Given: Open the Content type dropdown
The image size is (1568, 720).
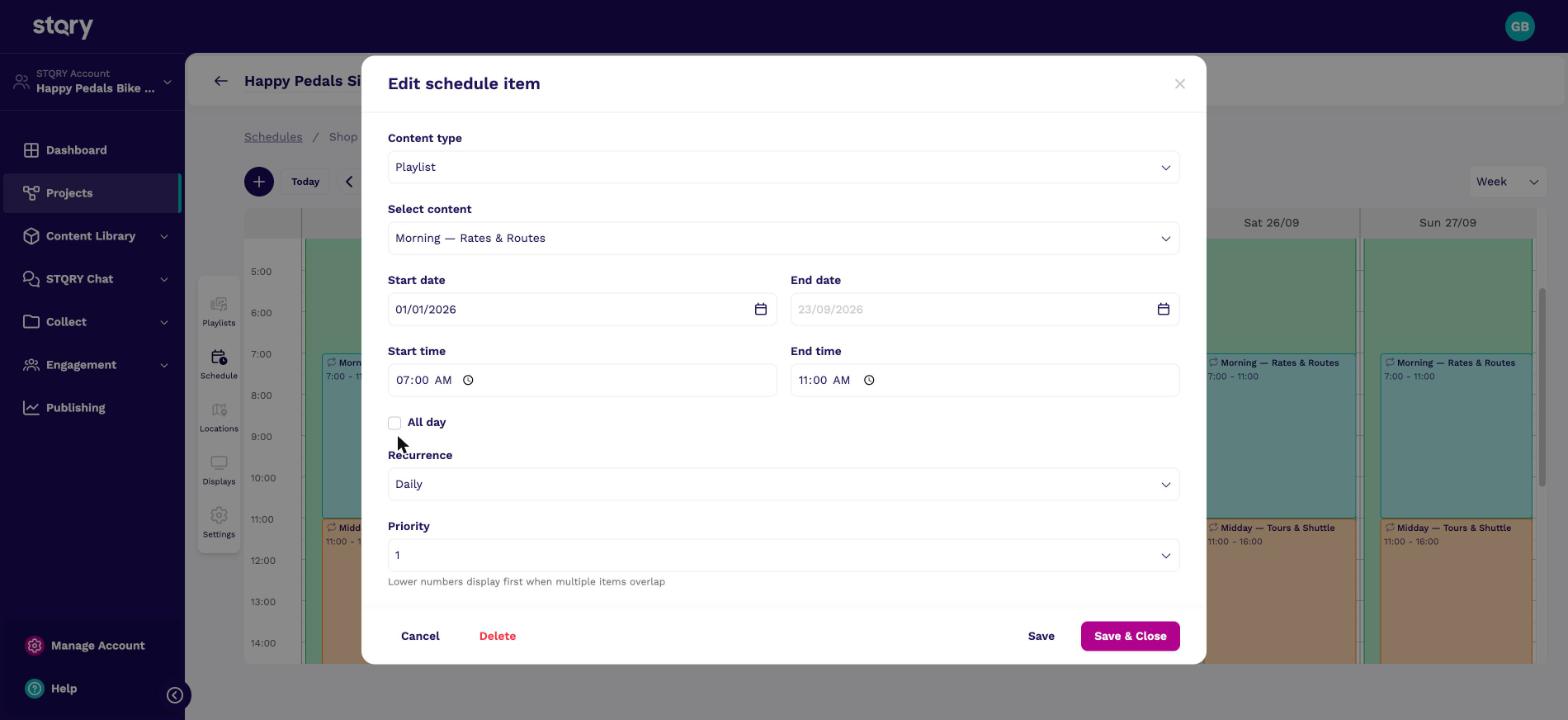Looking at the screenshot, I should [x=783, y=168].
